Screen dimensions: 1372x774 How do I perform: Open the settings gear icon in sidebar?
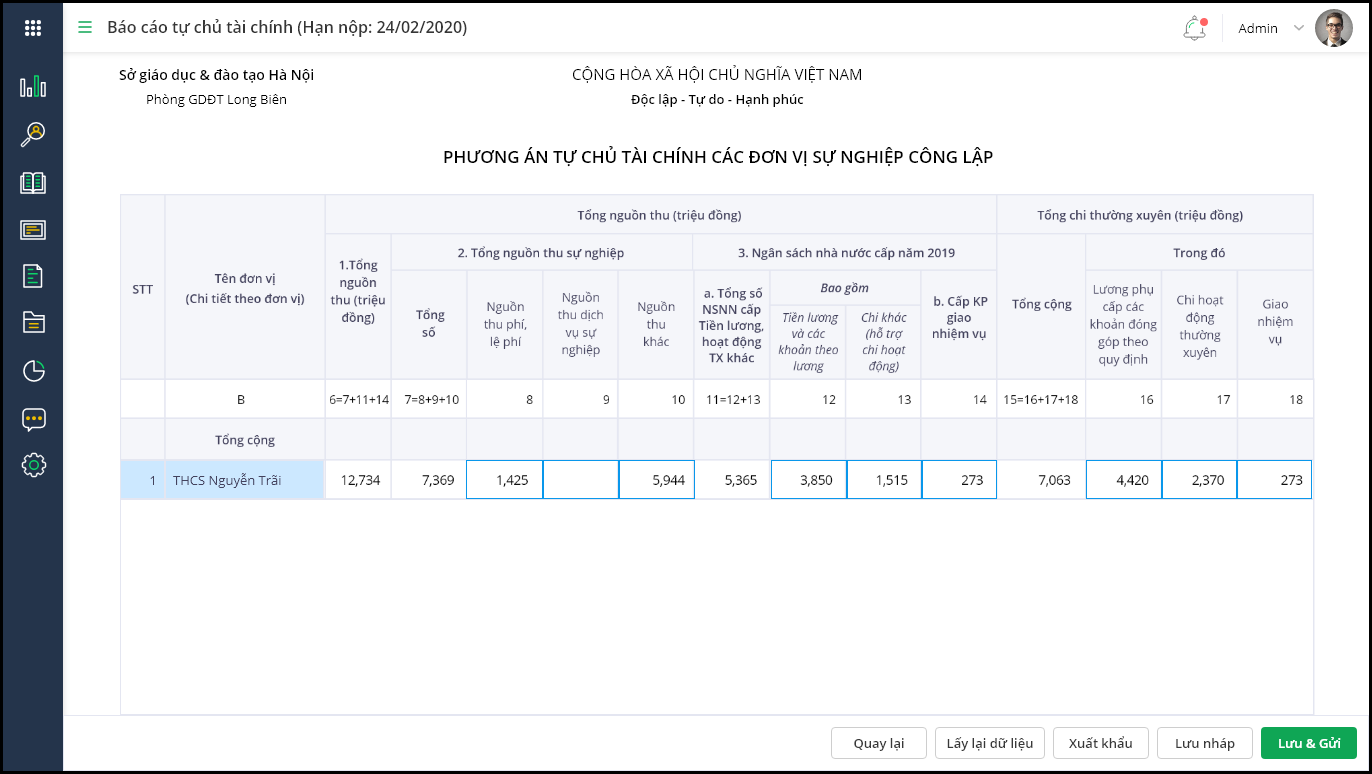pyautogui.click(x=33, y=465)
